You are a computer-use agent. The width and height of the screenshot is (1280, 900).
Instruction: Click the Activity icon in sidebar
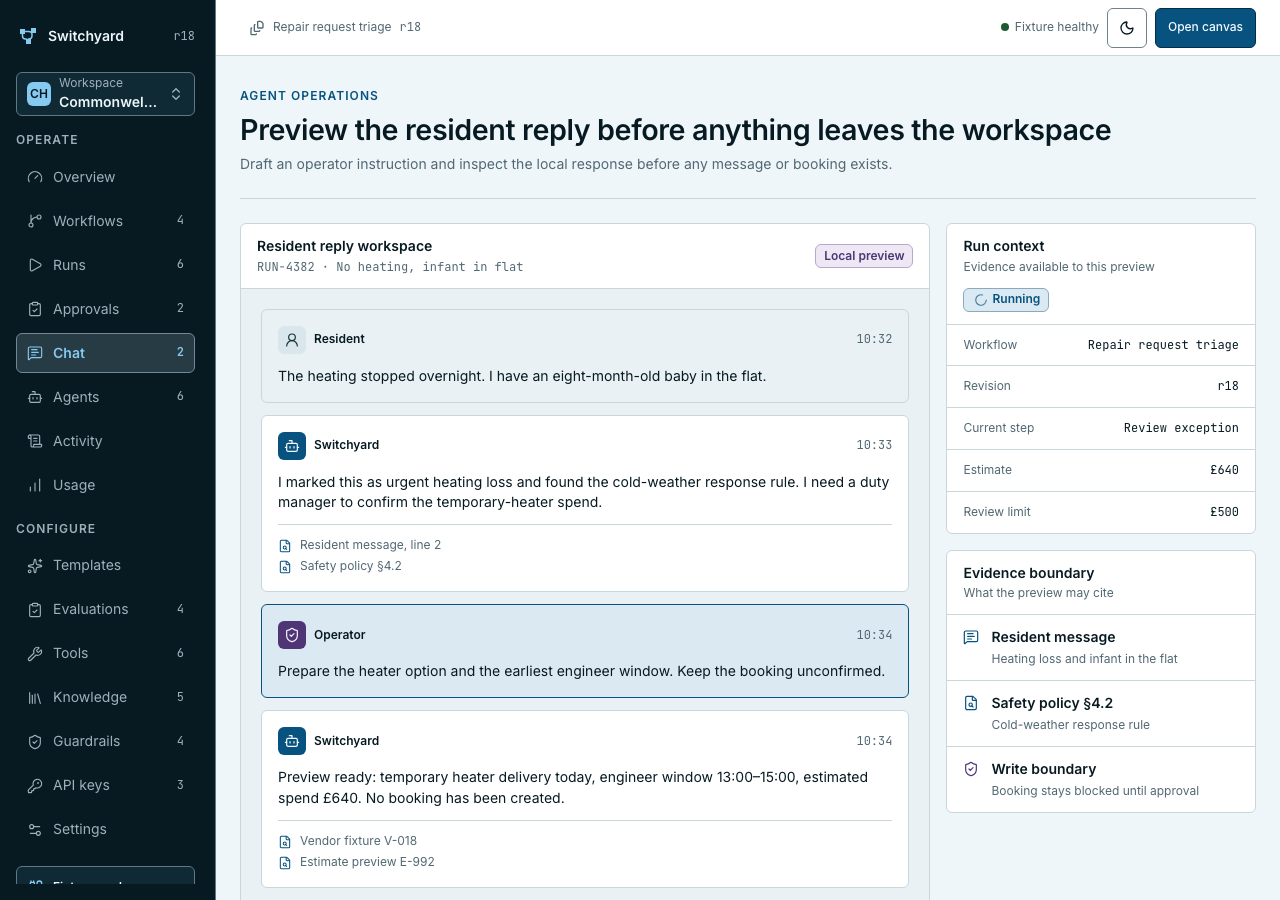coord(35,441)
